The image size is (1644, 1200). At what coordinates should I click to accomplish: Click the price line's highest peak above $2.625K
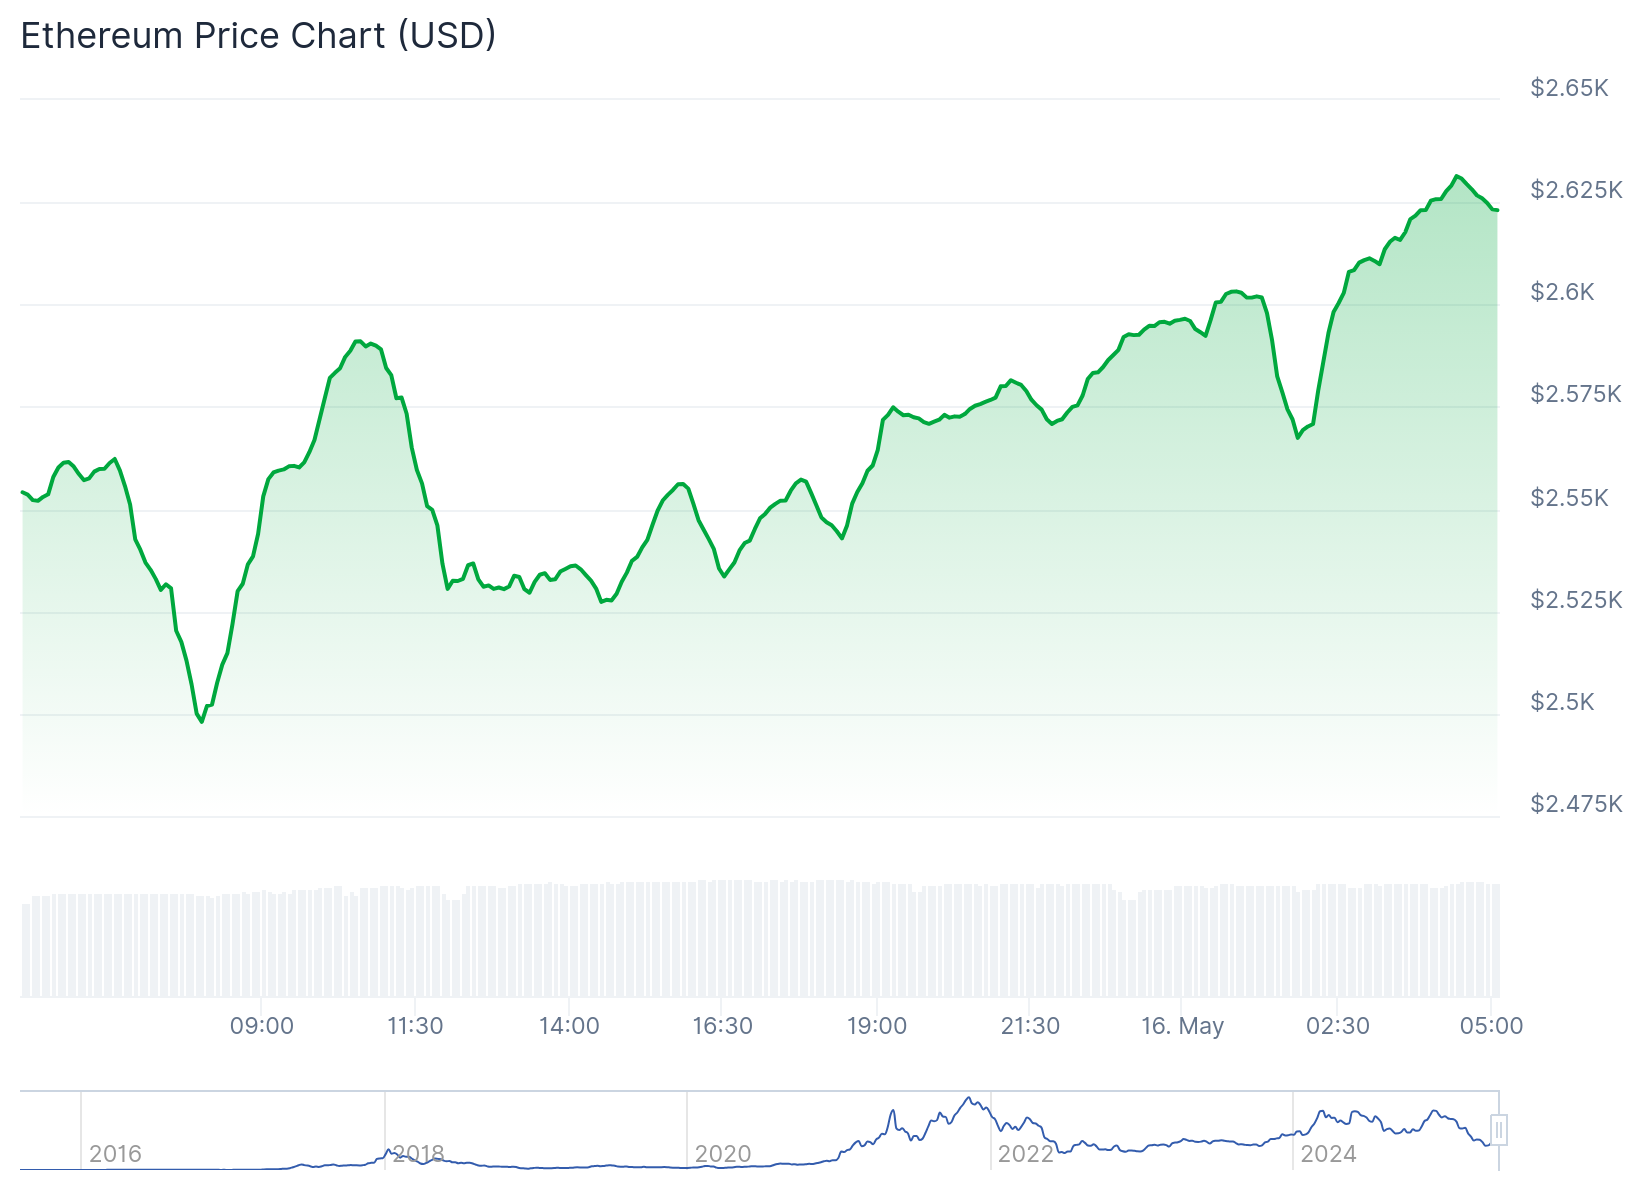1456,176
